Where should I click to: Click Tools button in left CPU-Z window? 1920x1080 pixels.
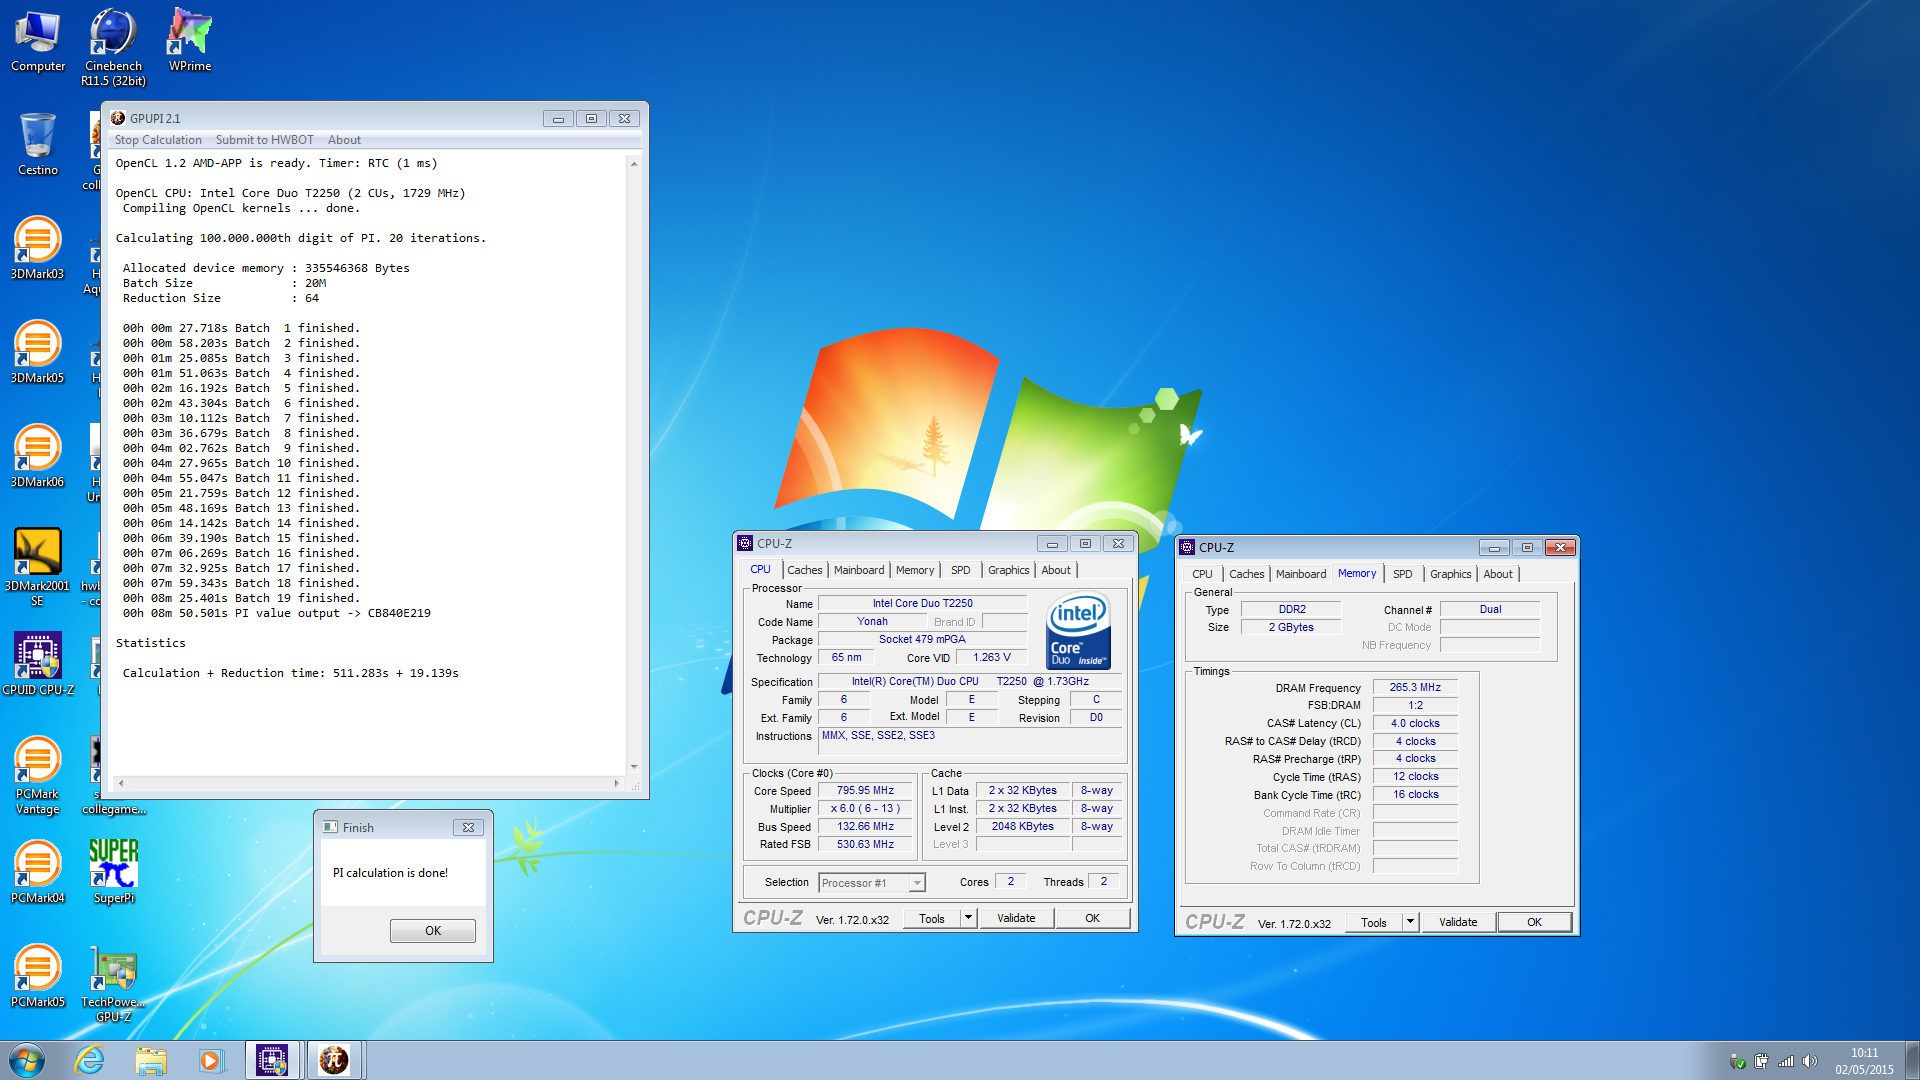pos(932,919)
